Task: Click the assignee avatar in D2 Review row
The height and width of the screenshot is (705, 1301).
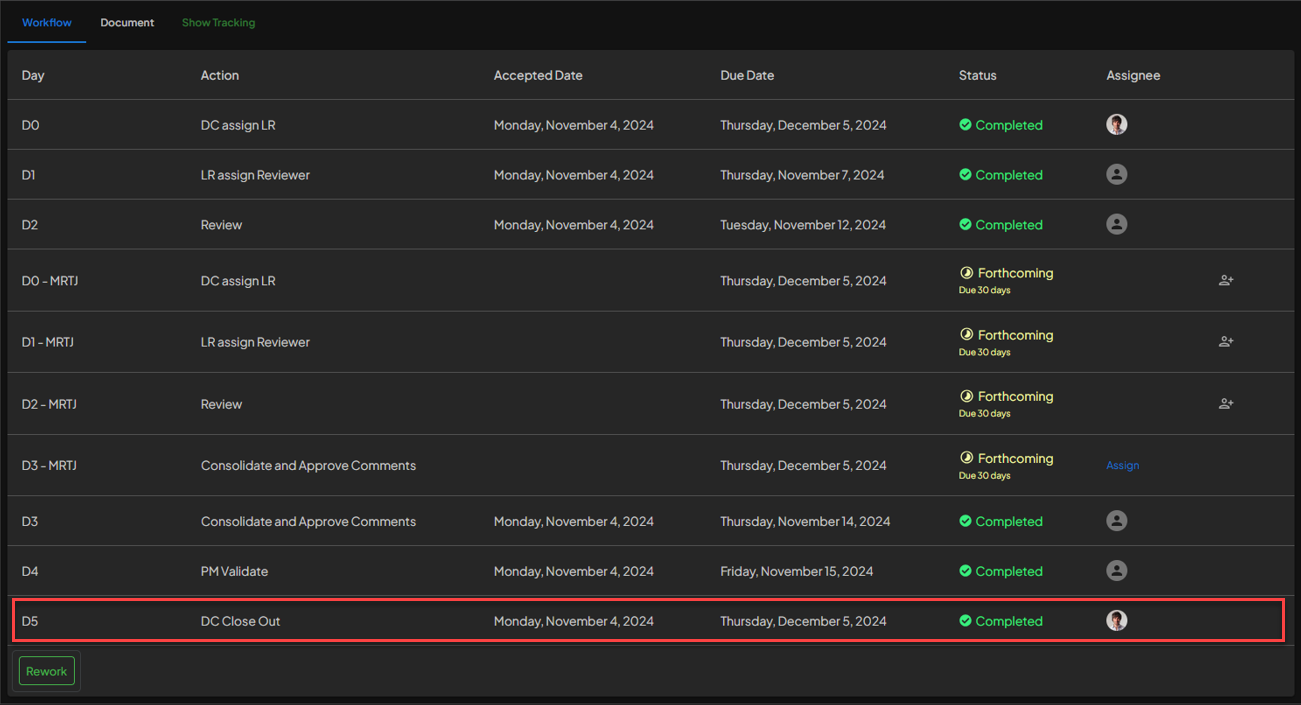Action: (1117, 225)
